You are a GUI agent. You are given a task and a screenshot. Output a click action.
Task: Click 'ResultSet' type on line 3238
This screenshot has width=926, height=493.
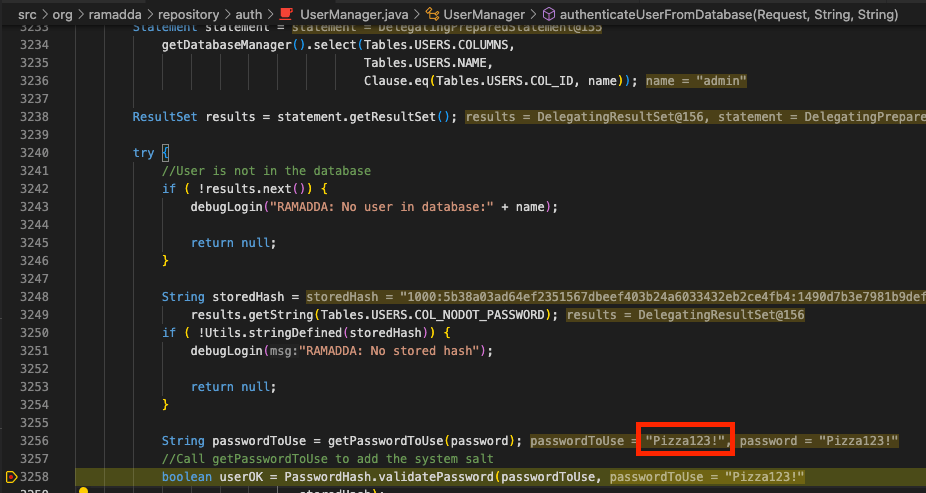coord(165,117)
